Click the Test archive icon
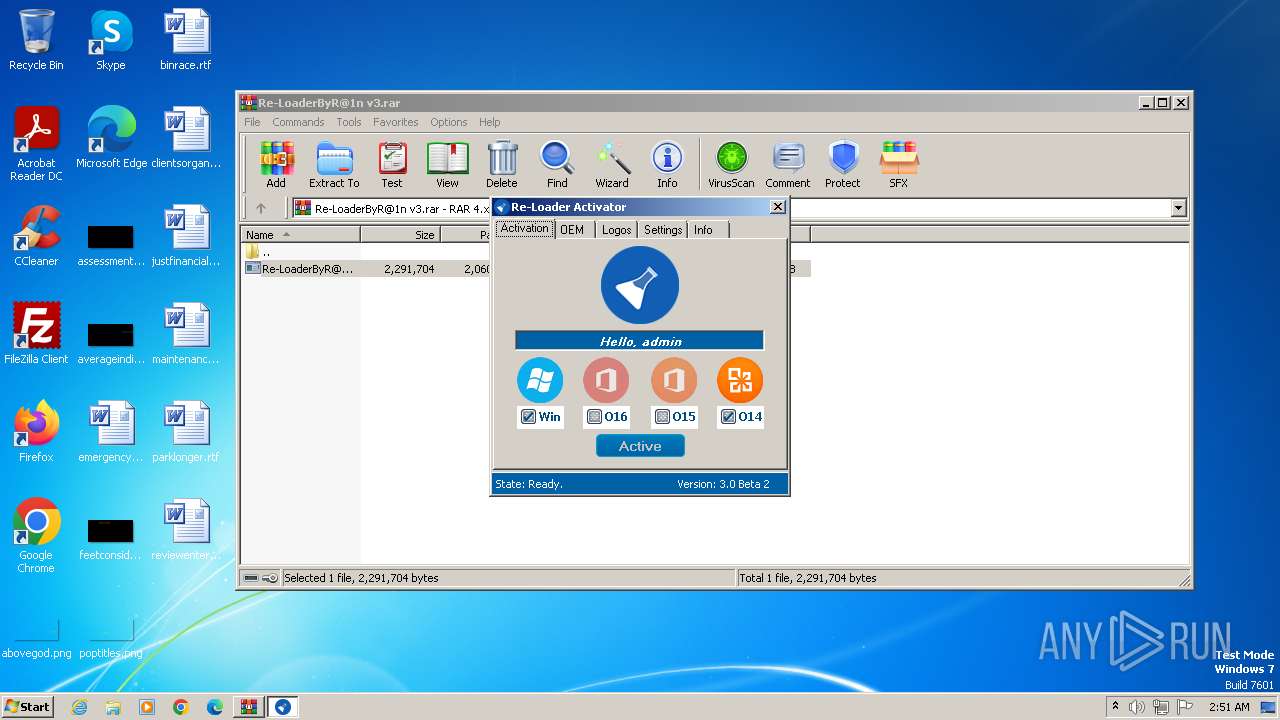Image resolution: width=1280 pixels, height=720 pixels. pyautogui.click(x=392, y=164)
